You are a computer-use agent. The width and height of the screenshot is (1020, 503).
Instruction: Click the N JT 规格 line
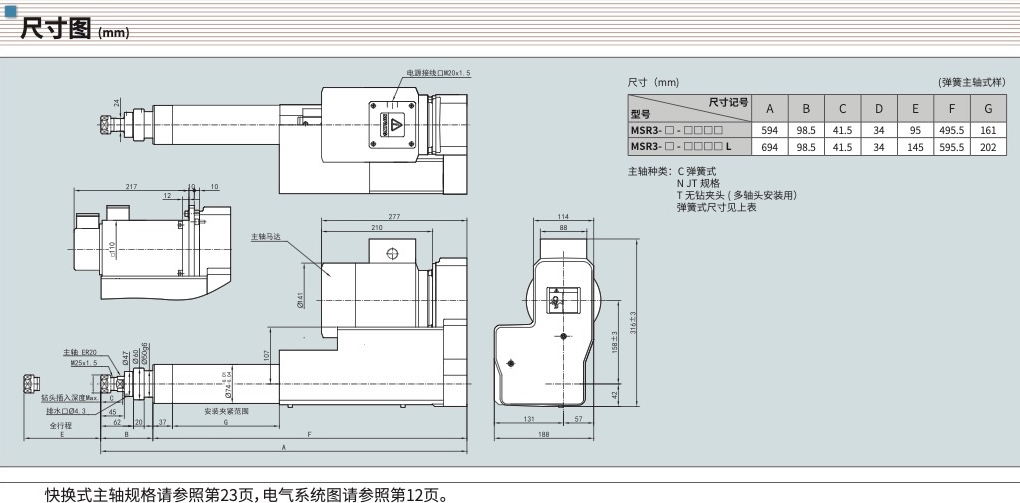point(697,184)
